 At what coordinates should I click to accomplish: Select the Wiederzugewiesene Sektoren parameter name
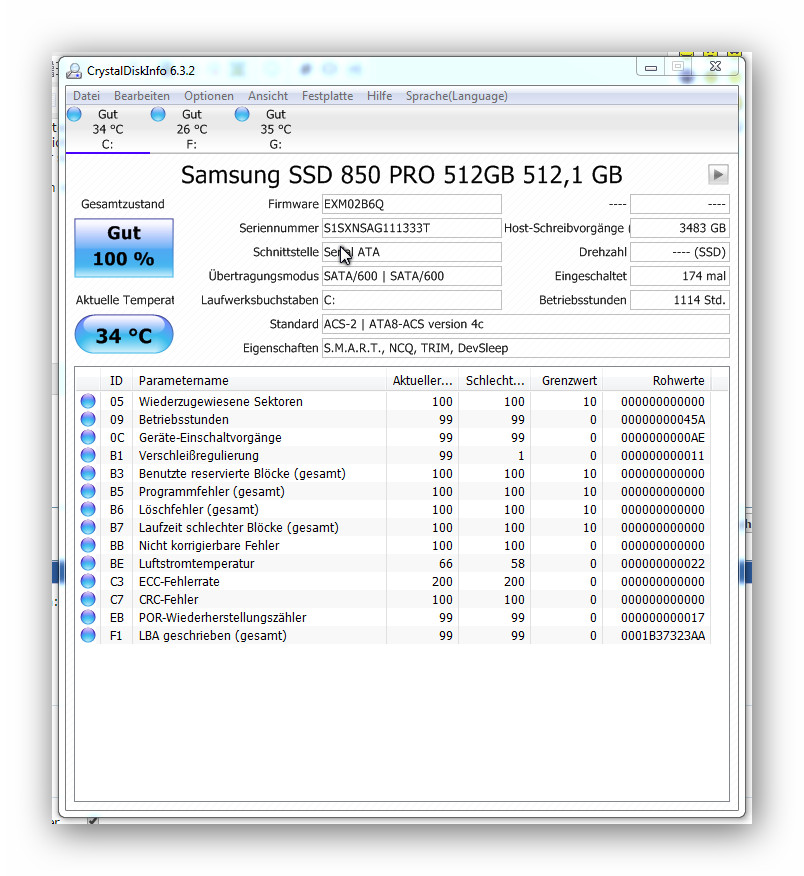[221, 402]
